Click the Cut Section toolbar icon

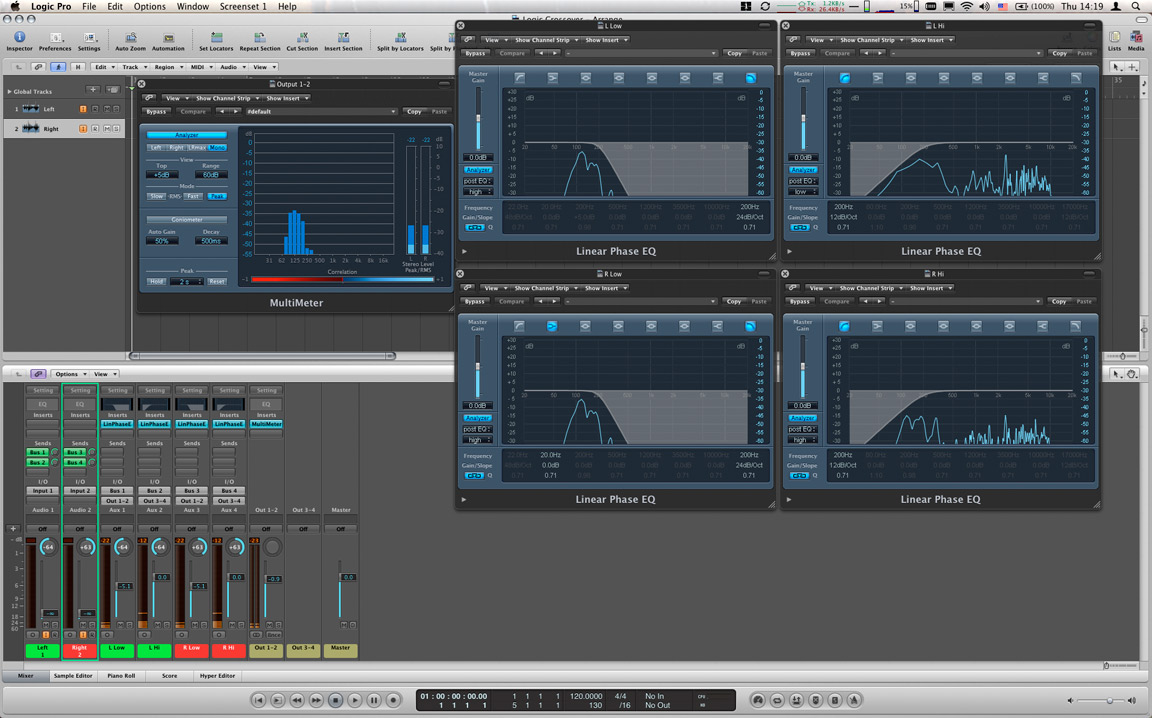tap(302, 41)
